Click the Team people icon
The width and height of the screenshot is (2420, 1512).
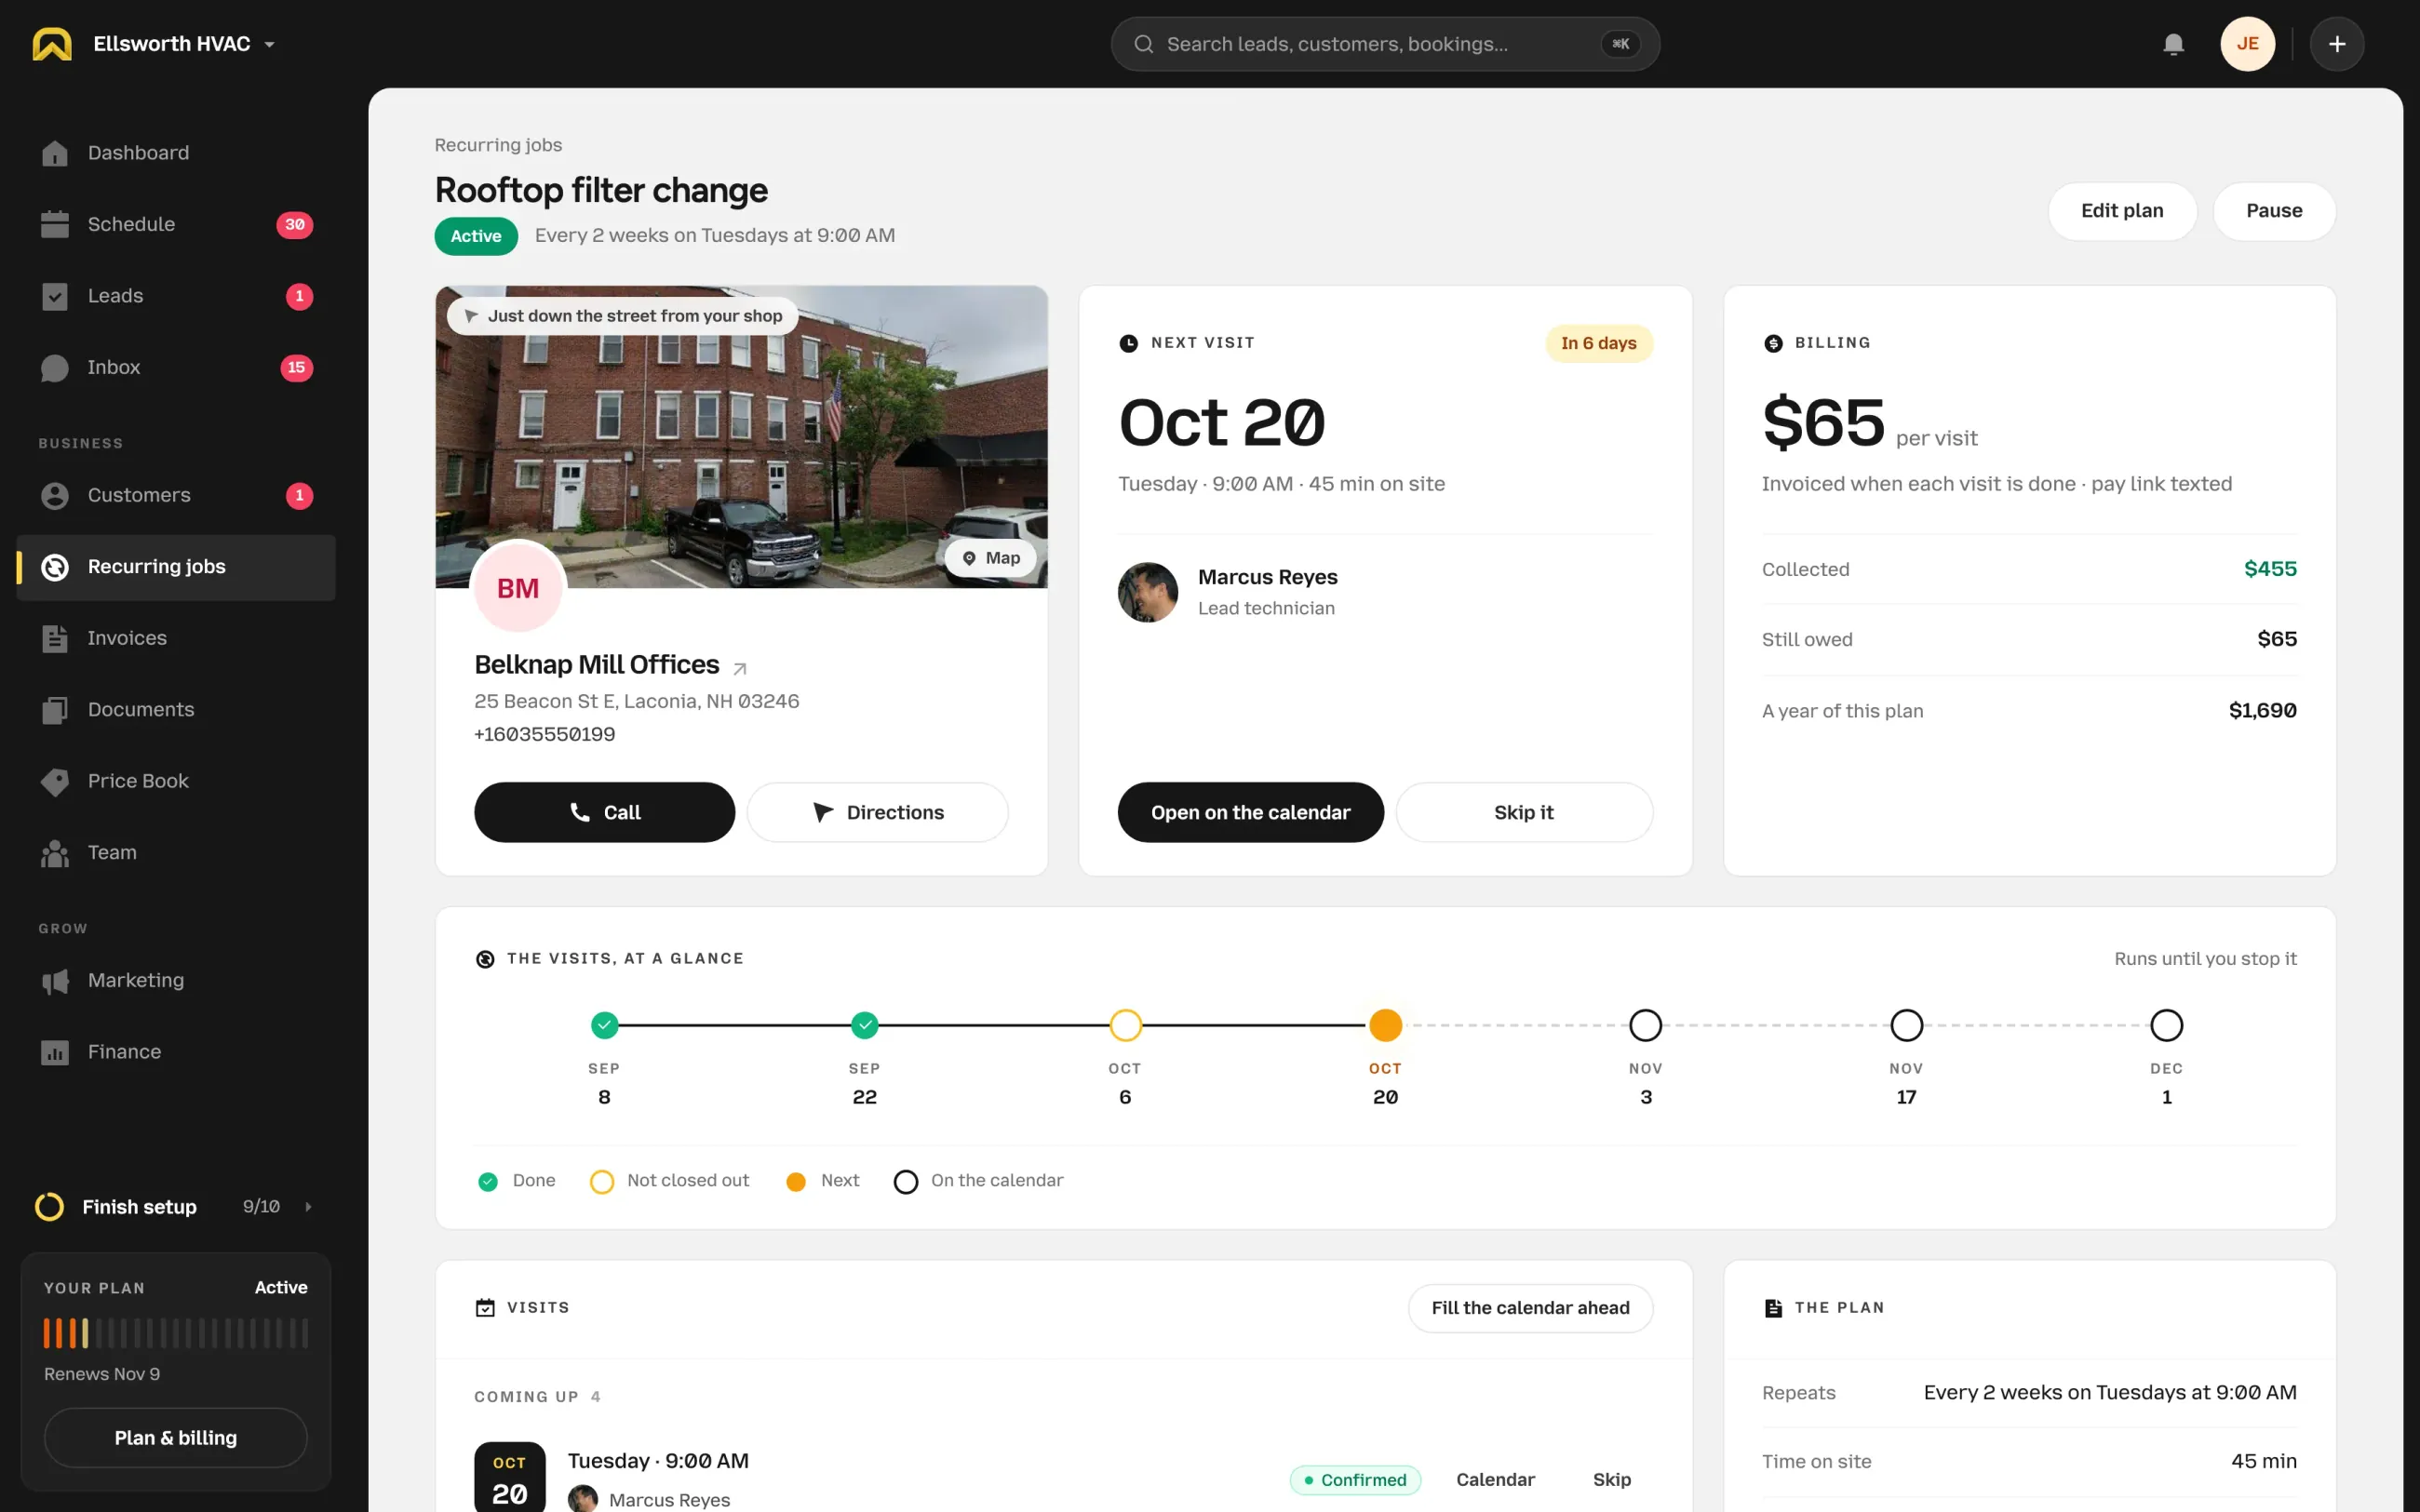55,853
